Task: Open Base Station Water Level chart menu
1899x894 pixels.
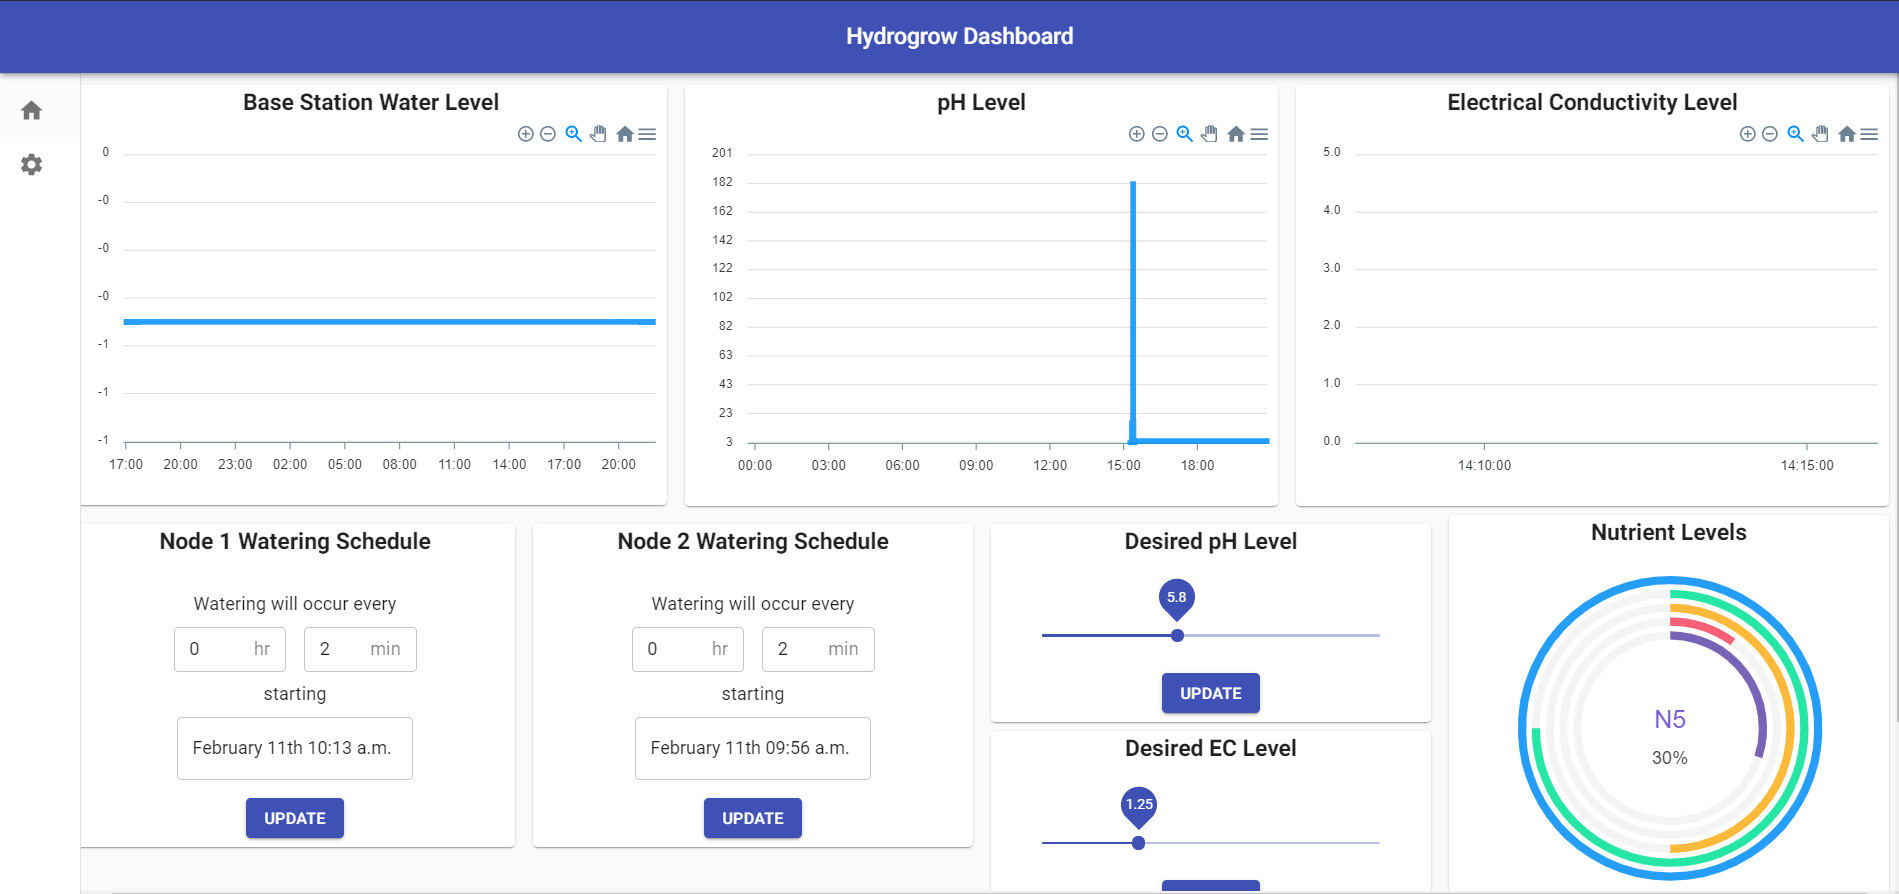Action: (648, 134)
